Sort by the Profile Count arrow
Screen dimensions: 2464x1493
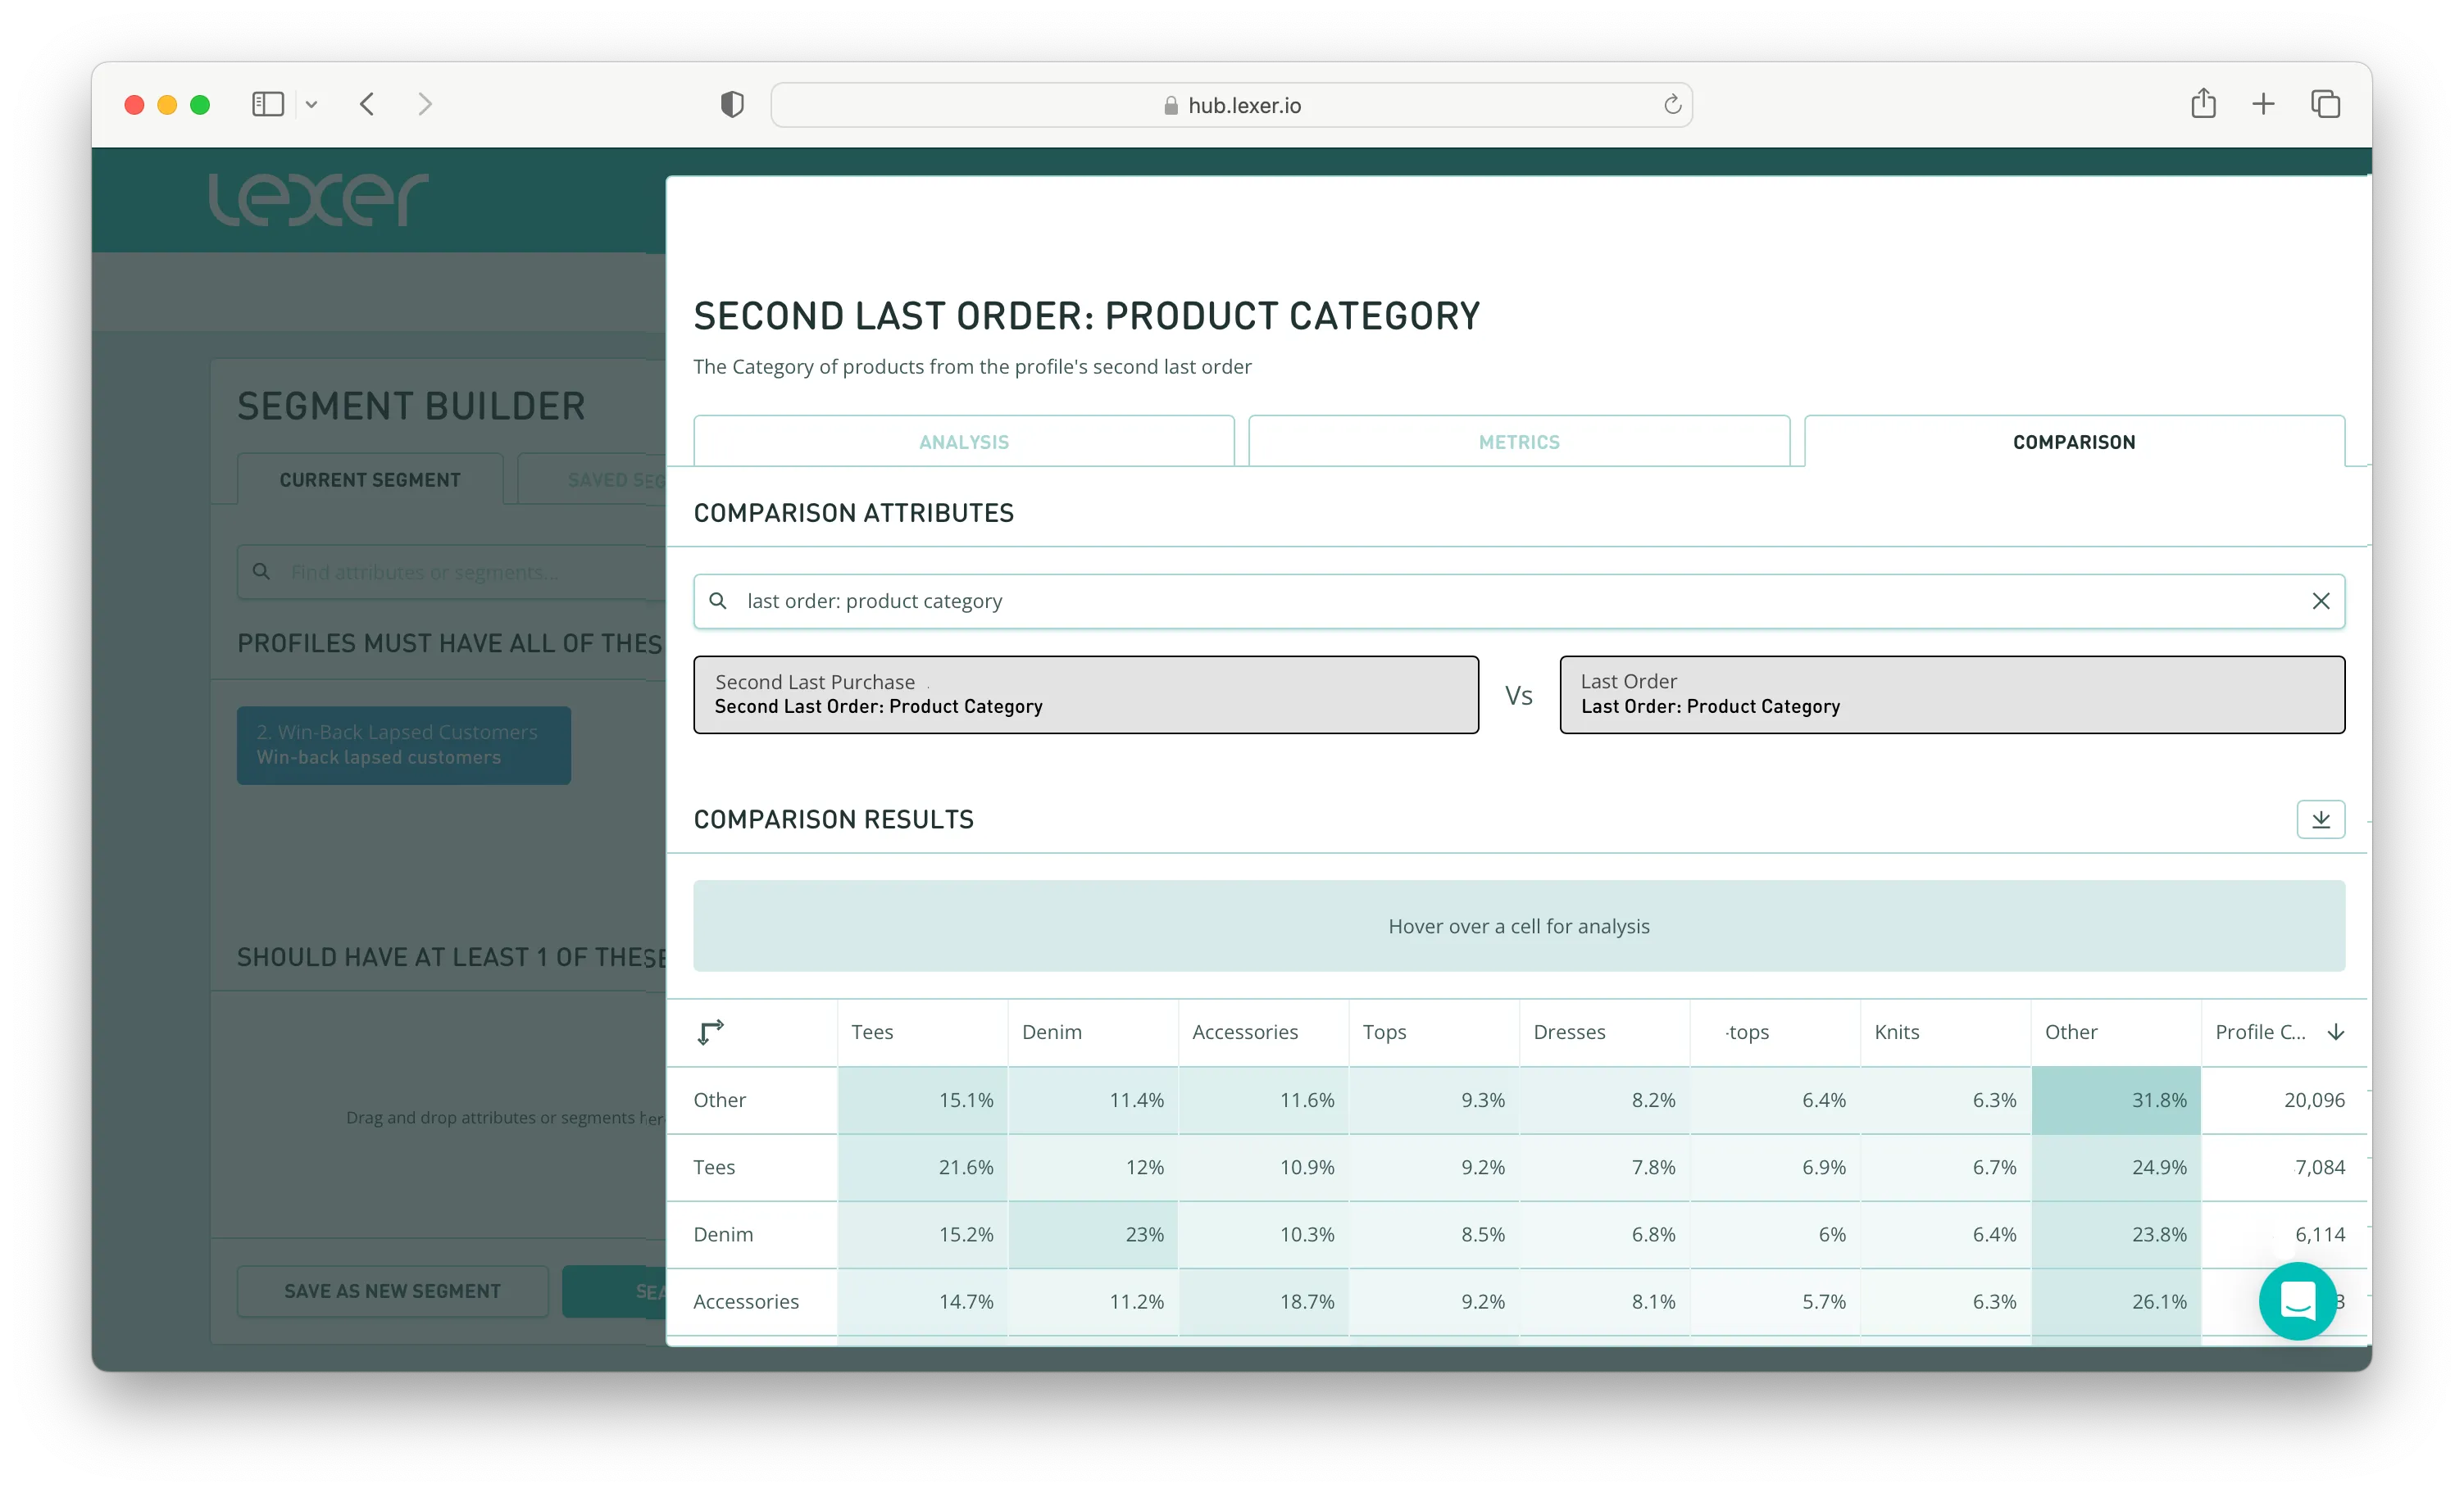pyautogui.click(x=2336, y=1032)
